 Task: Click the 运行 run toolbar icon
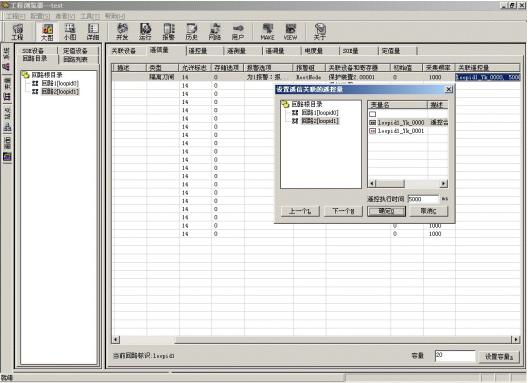pyautogui.click(x=145, y=32)
